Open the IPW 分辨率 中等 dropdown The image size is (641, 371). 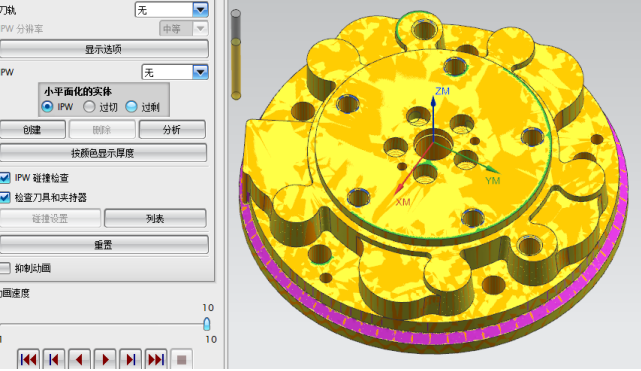tap(184, 29)
